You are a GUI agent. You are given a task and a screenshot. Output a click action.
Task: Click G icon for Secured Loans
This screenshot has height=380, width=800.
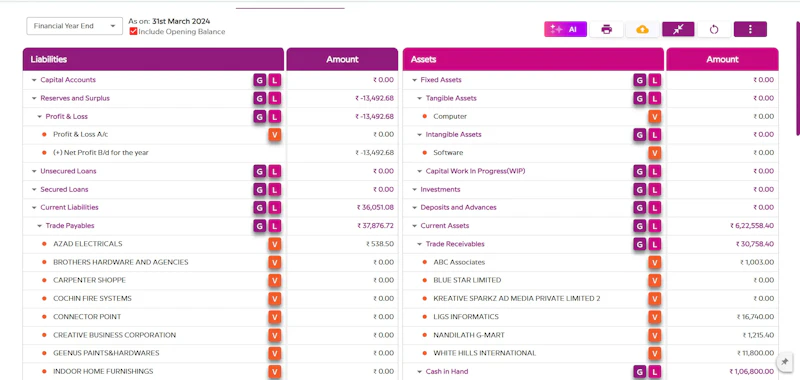coord(260,190)
